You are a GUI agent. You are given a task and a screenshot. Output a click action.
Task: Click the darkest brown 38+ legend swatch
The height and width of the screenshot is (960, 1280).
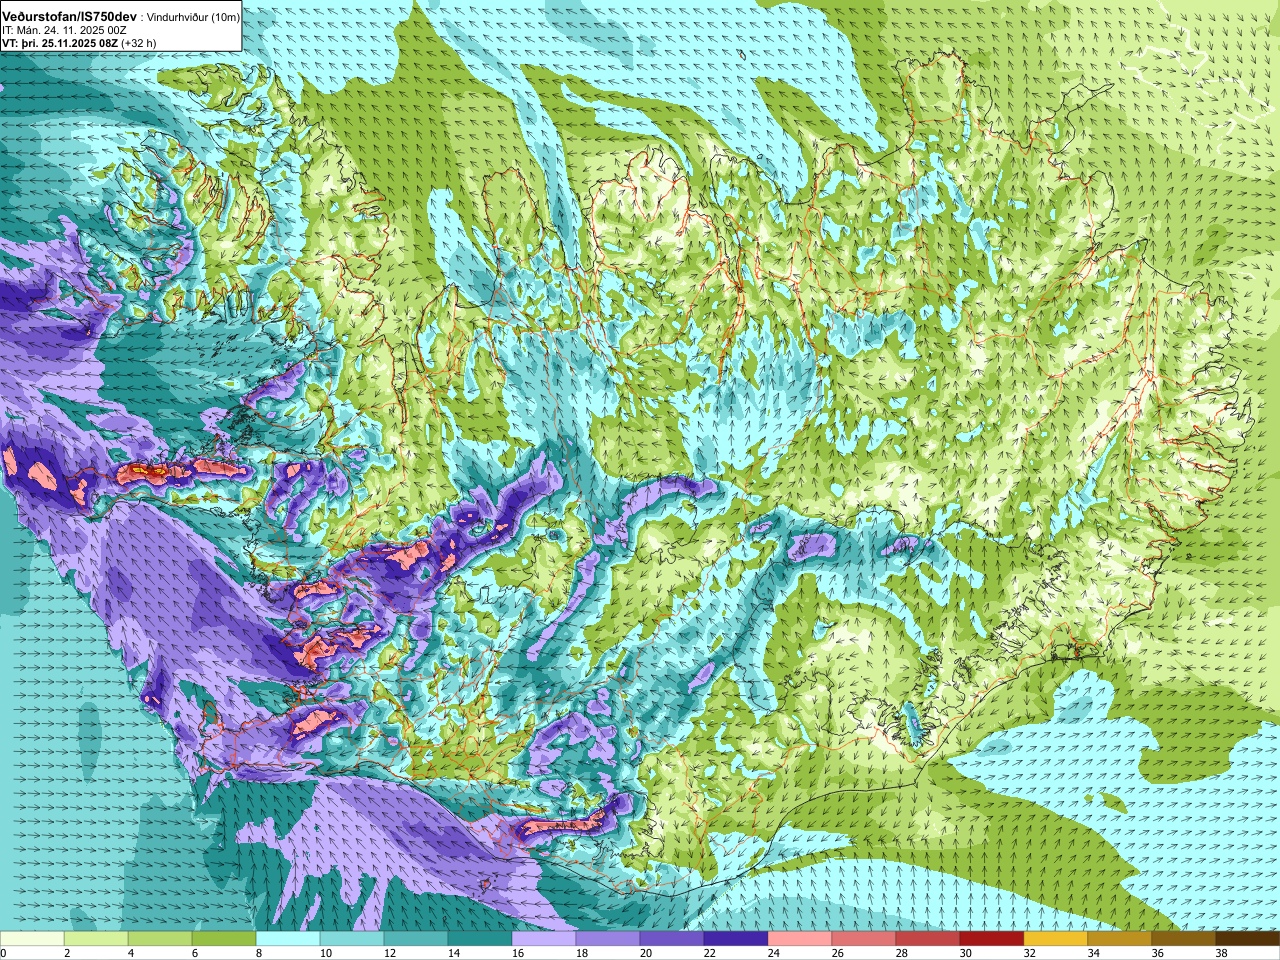click(1248, 940)
